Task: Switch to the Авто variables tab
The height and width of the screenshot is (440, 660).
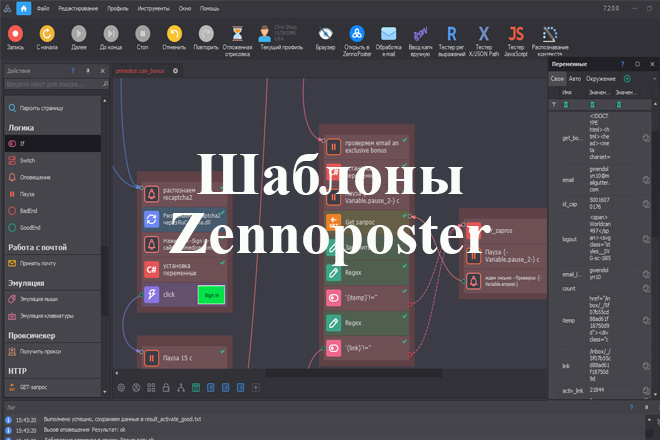Action: click(x=575, y=79)
